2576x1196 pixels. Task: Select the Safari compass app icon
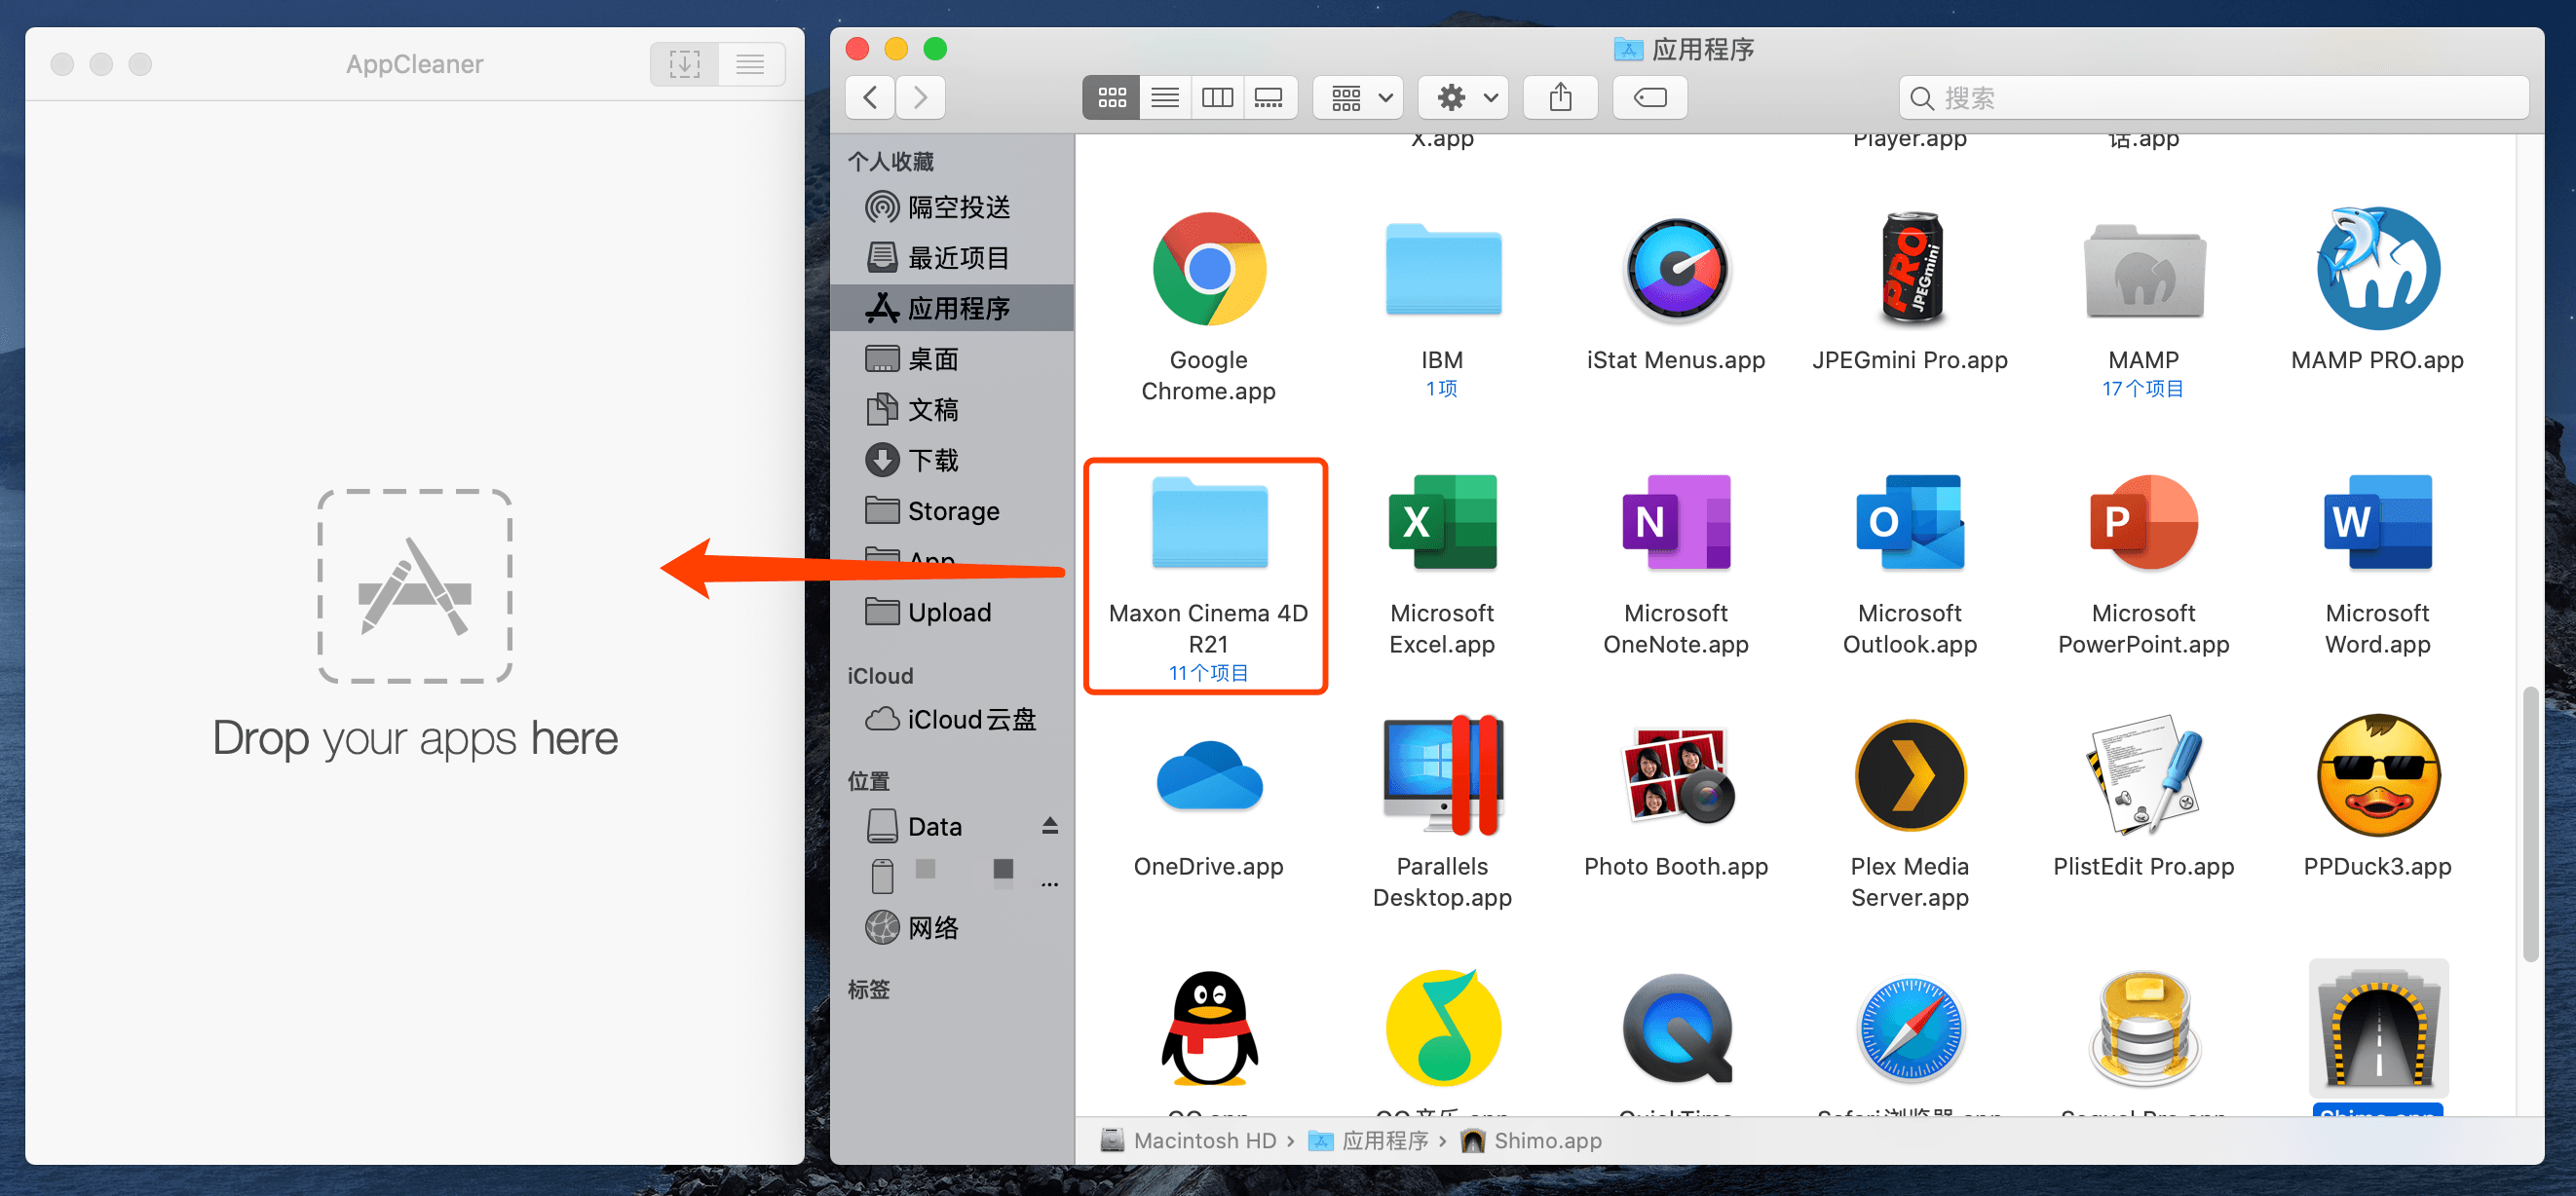click(1910, 1030)
